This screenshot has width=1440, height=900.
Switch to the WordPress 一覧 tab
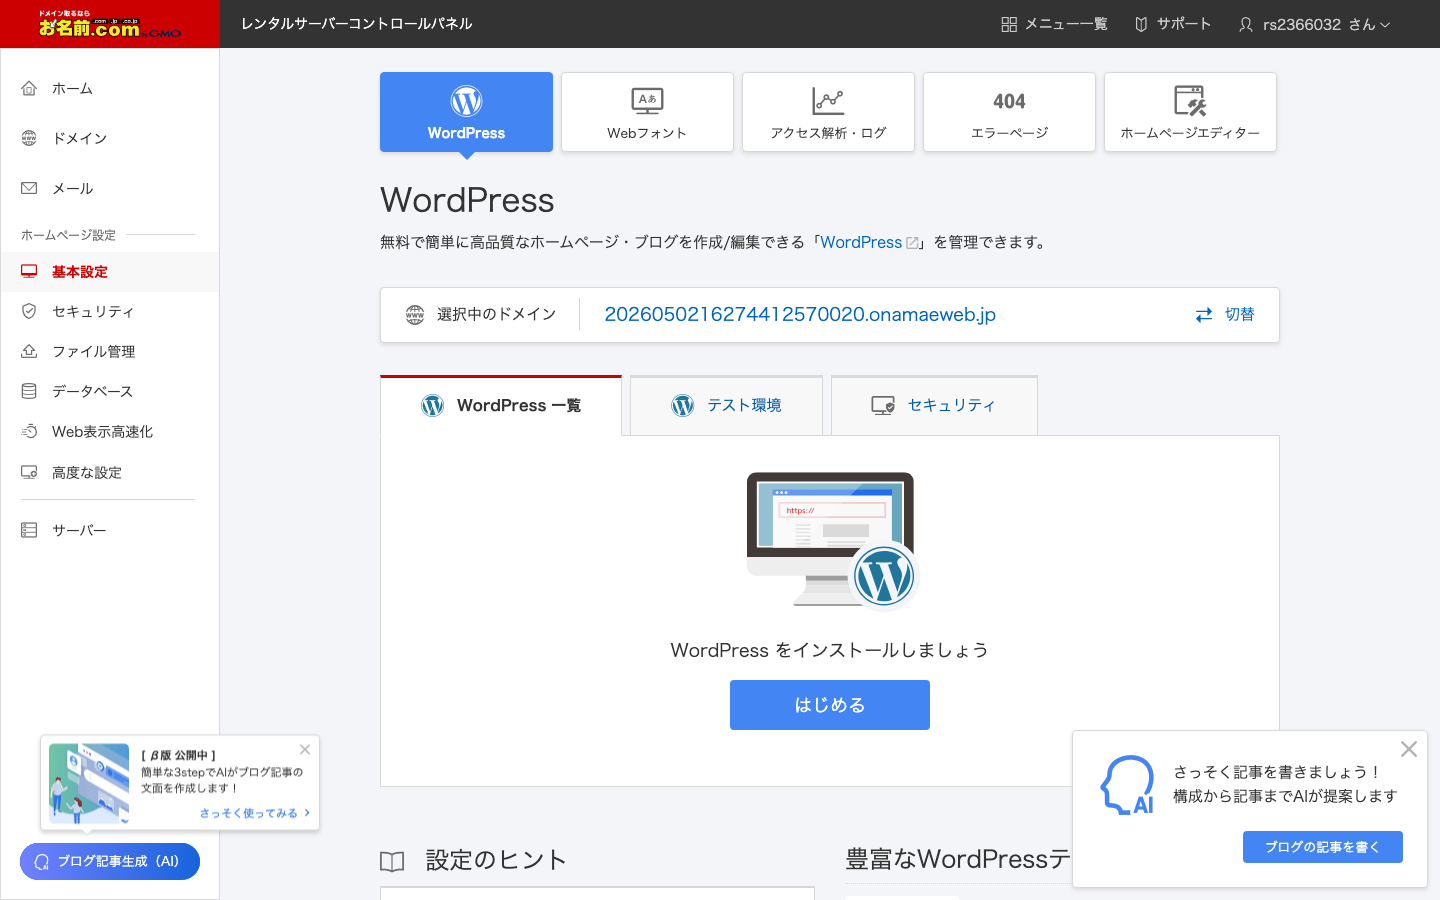pos(501,405)
